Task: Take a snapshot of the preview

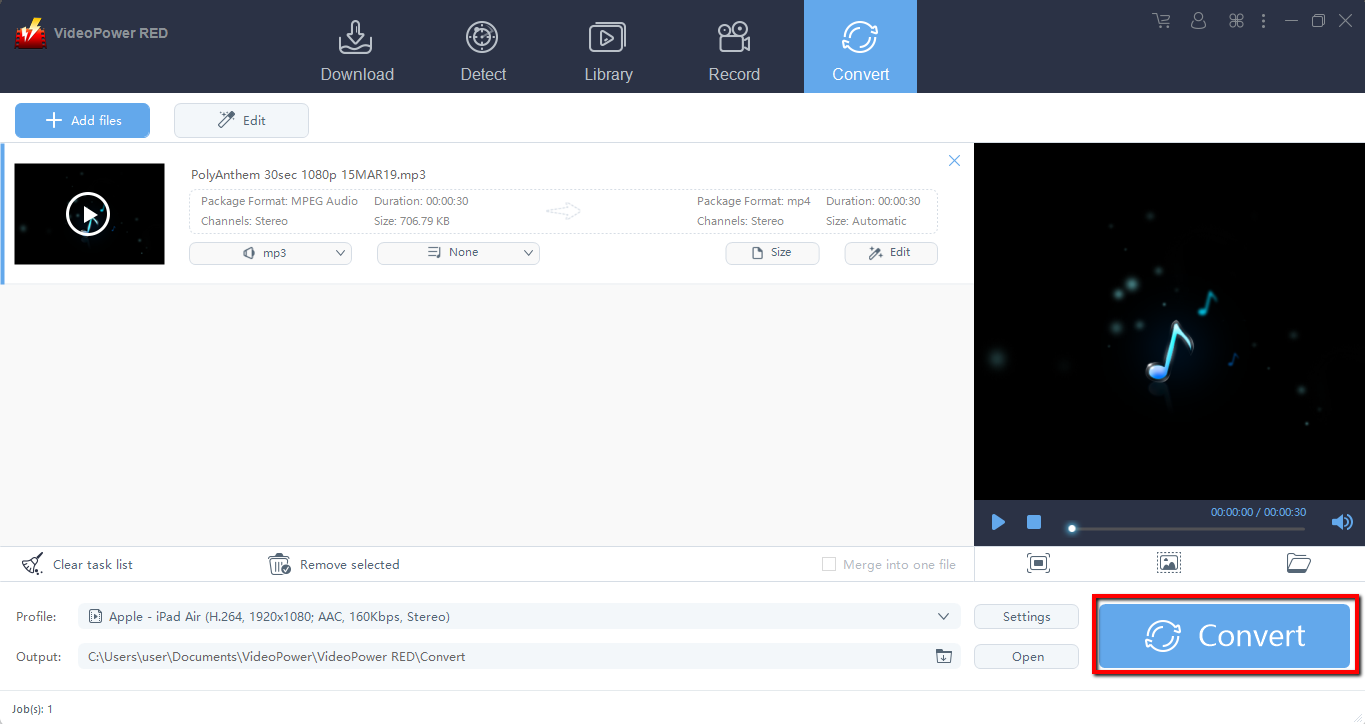Action: point(1168,563)
